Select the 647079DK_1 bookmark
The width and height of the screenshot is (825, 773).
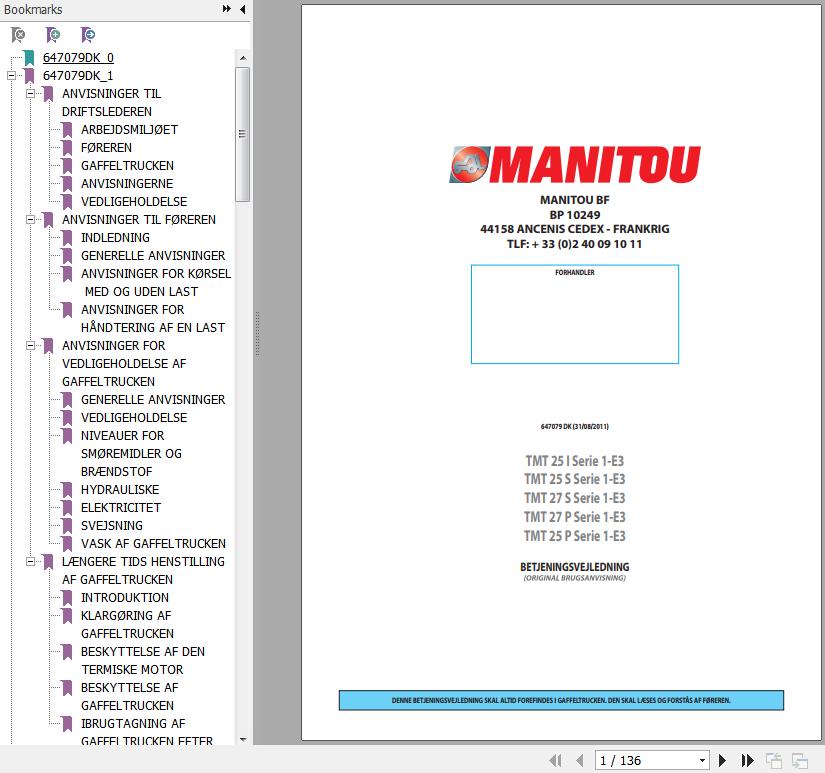point(78,76)
